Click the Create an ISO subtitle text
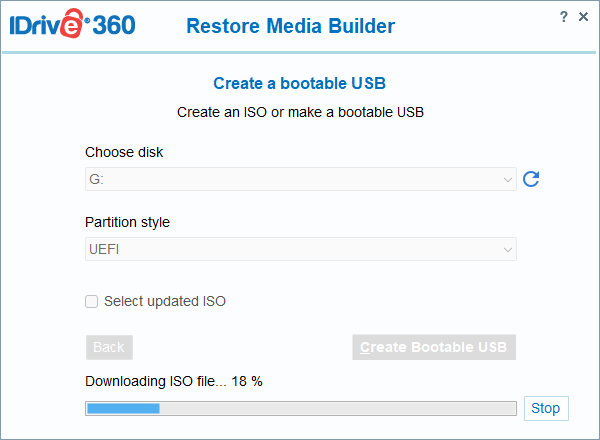Image resolution: width=600 pixels, height=440 pixels. [x=300, y=112]
